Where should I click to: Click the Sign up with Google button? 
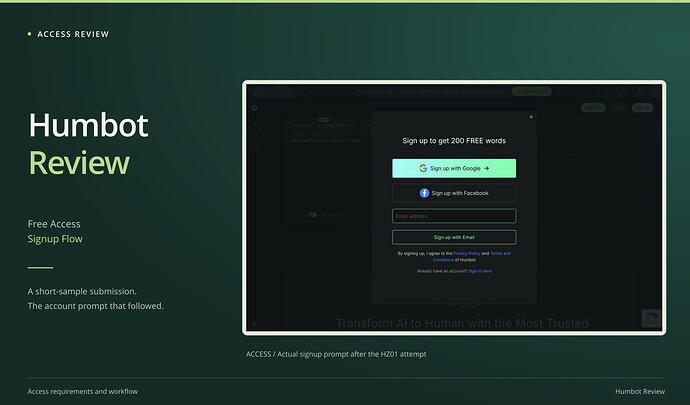coord(454,168)
